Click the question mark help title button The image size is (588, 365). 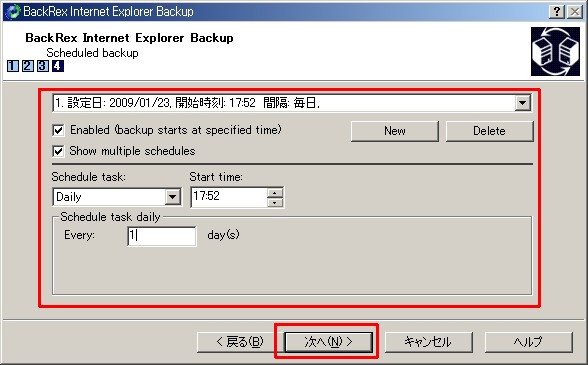point(557,12)
